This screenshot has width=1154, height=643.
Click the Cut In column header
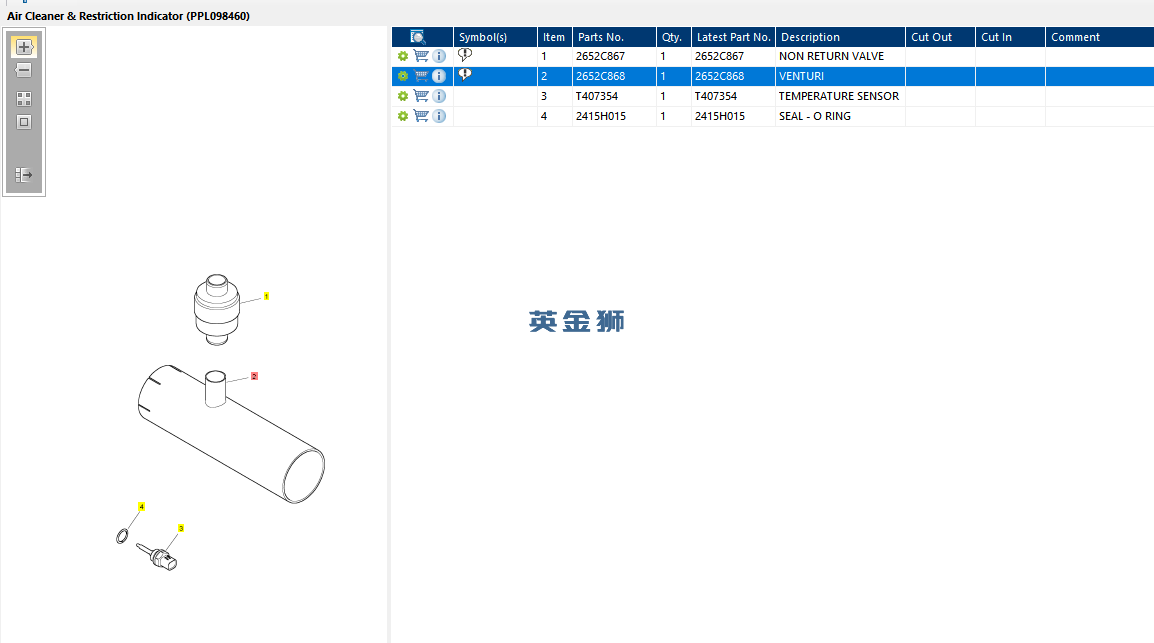coord(1010,37)
